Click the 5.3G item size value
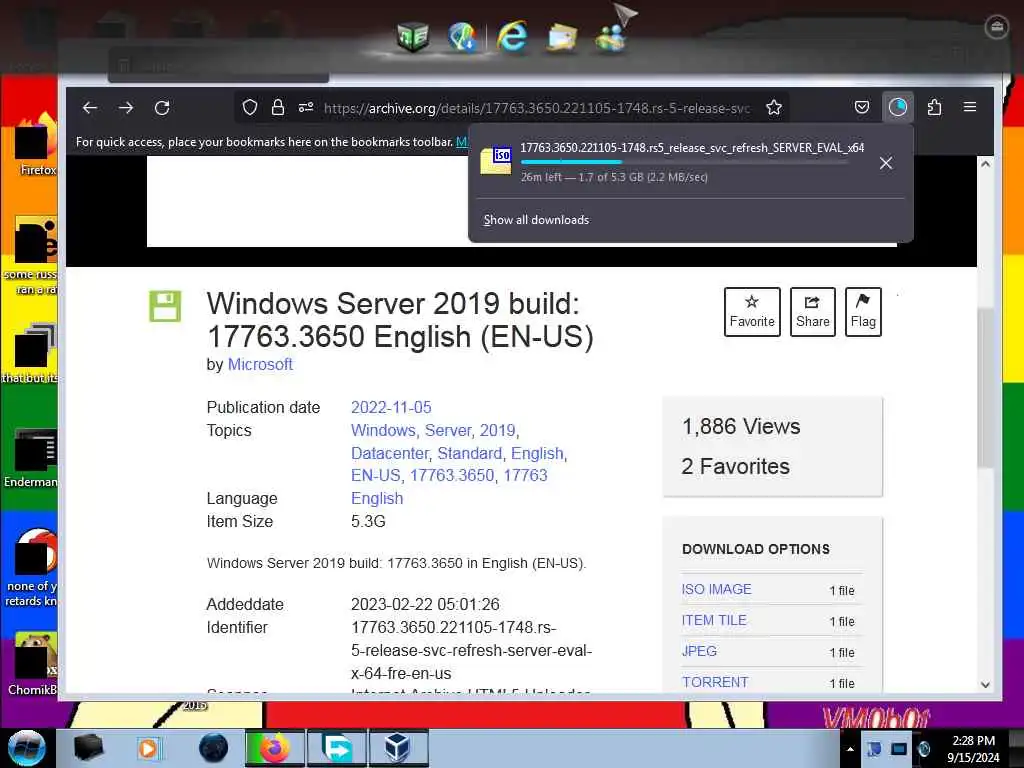This screenshot has width=1024, height=768. [x=368, y=521]
